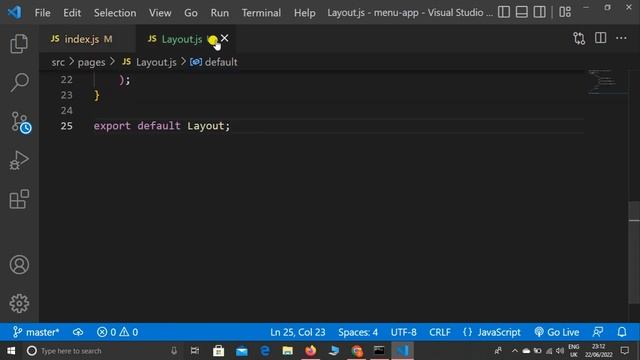The width and height of the screenshot is (640, 360).
Task: Open File Explorer from taskbar
Action: click(x=288, y=351)
